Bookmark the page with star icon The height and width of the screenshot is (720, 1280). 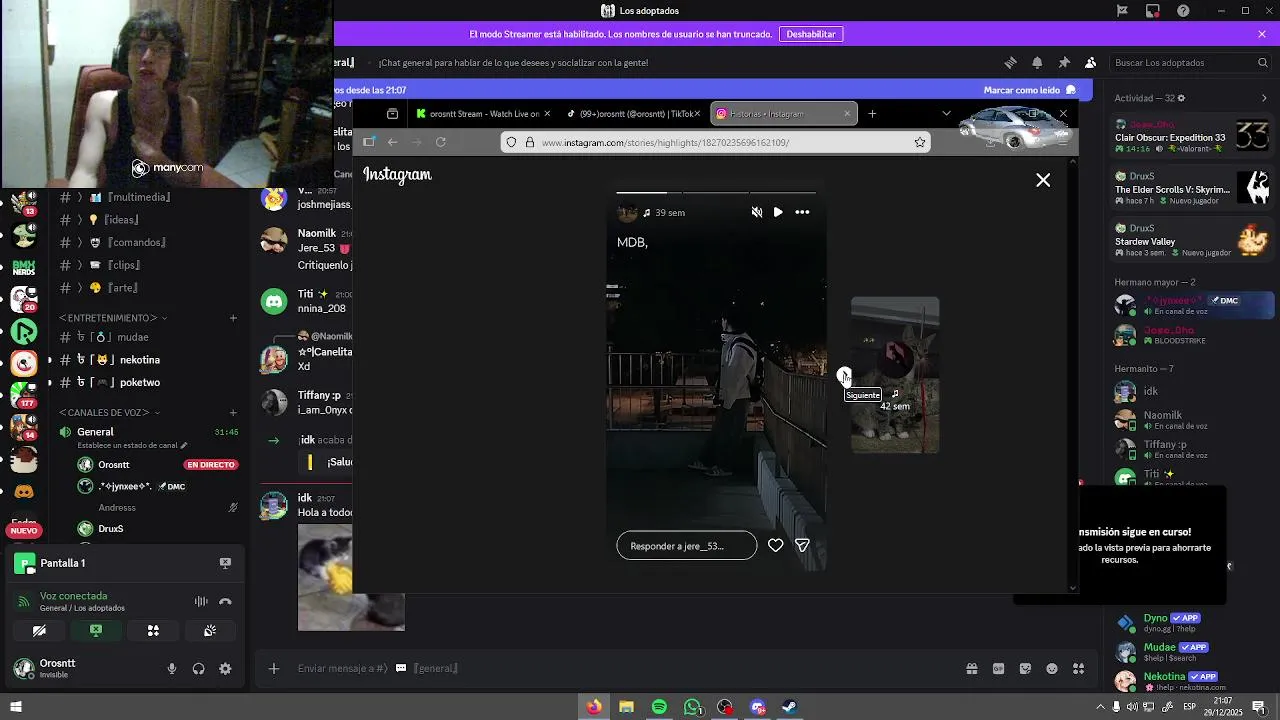[x=919, y=142]
